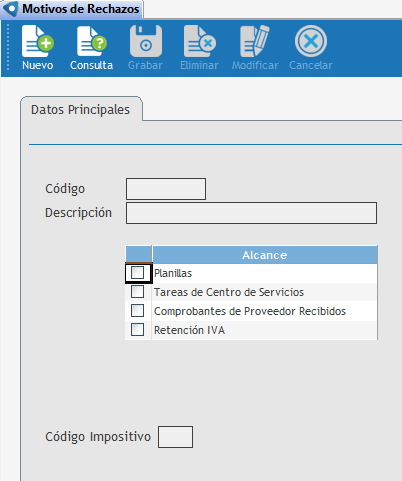The image size is (402, 481).
Task: Toggle the Retención IVA checkbox
Action: click(137, 330)
